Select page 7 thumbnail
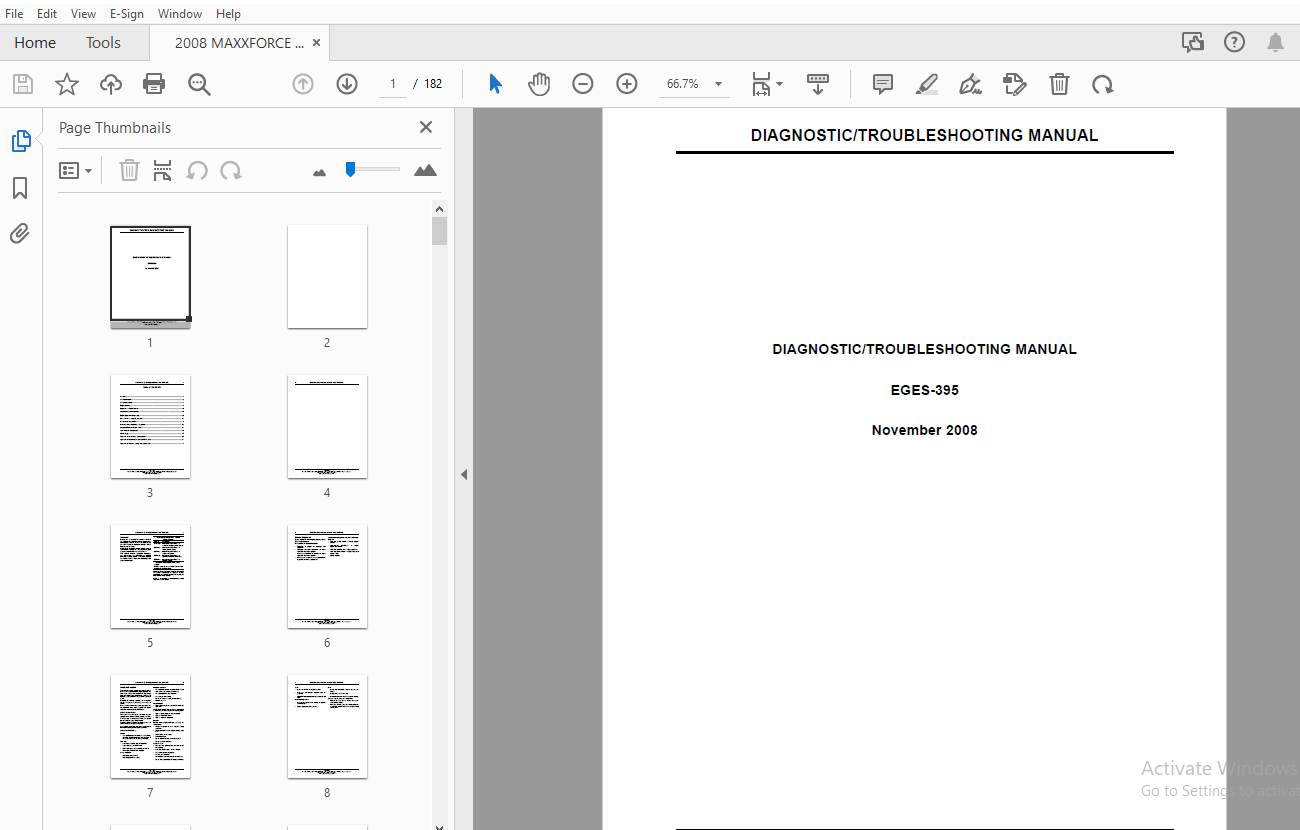Viewport: 1300px width, 830px height. [x=150, y=727]
